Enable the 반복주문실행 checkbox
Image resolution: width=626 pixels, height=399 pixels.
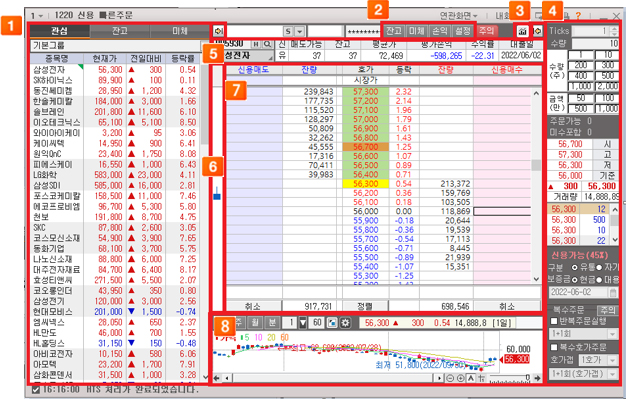[x=554, y=321]
